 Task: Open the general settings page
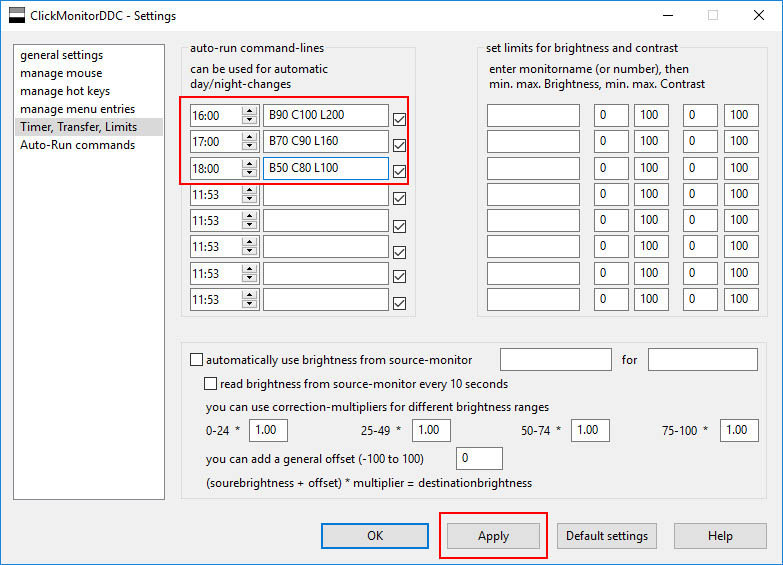click(x=61, y=55)
